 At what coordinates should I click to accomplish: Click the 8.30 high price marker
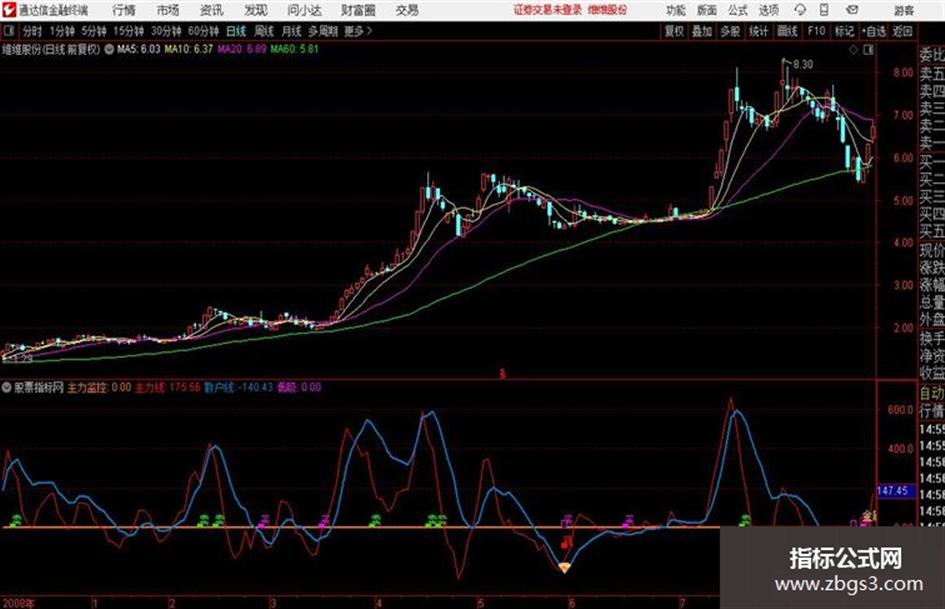(x=803, y=65)
